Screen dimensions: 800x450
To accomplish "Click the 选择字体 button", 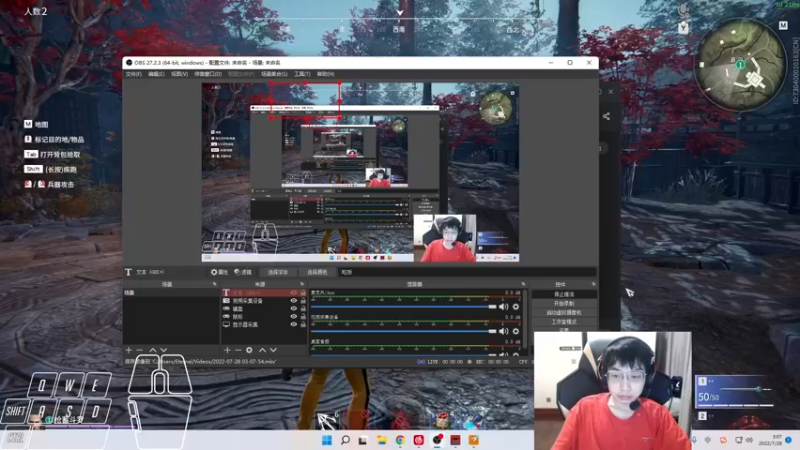I will (278, 272).
